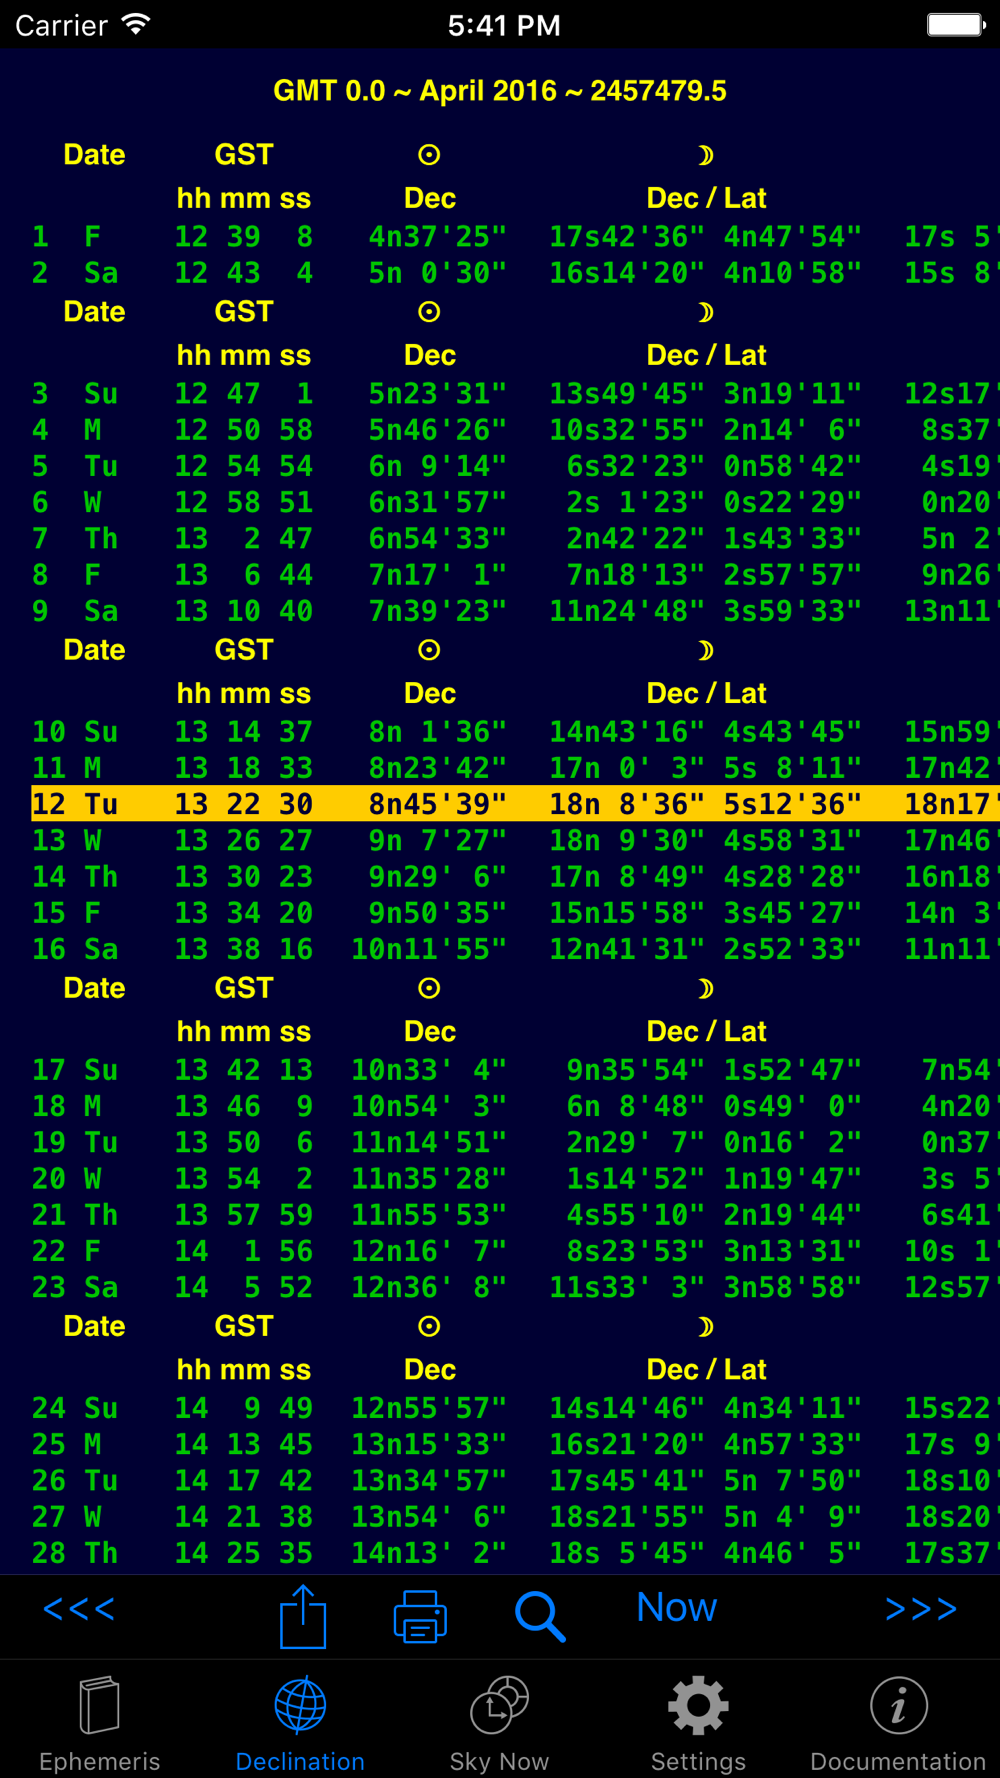Tap Moon declination 17s45'41"

click(x=626, y=1481)
